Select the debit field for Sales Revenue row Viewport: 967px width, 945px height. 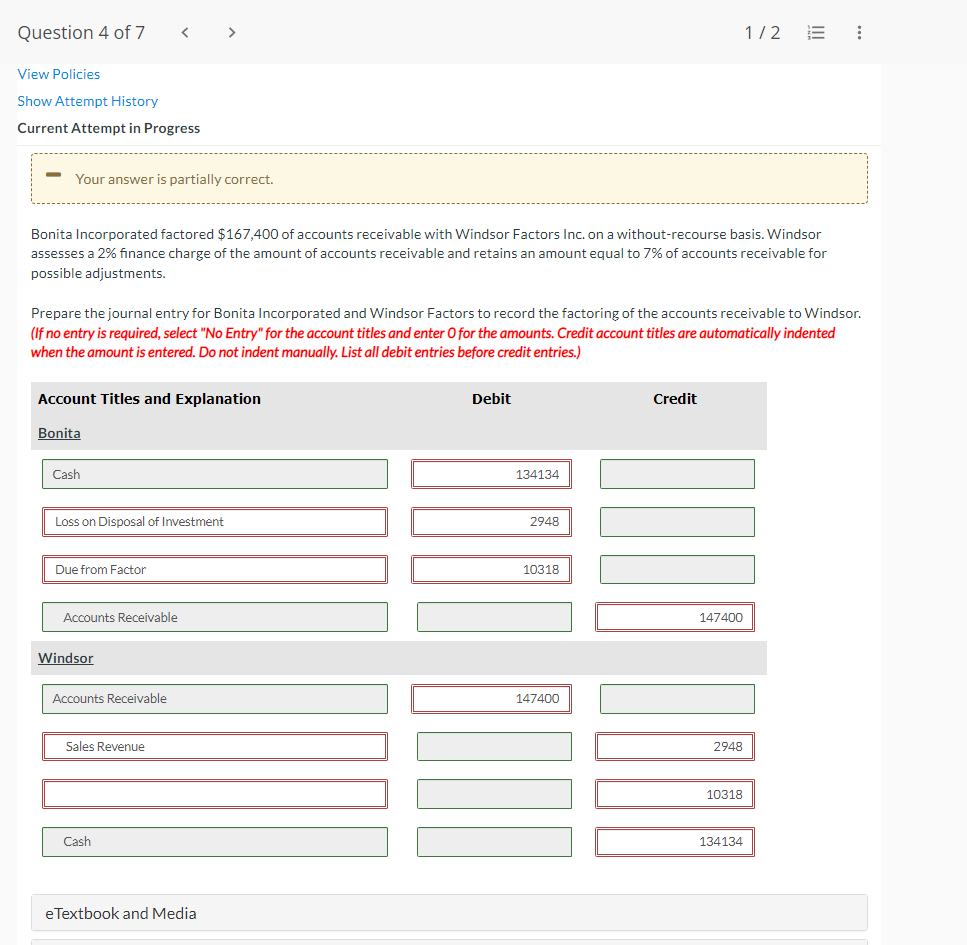point(494,746)
